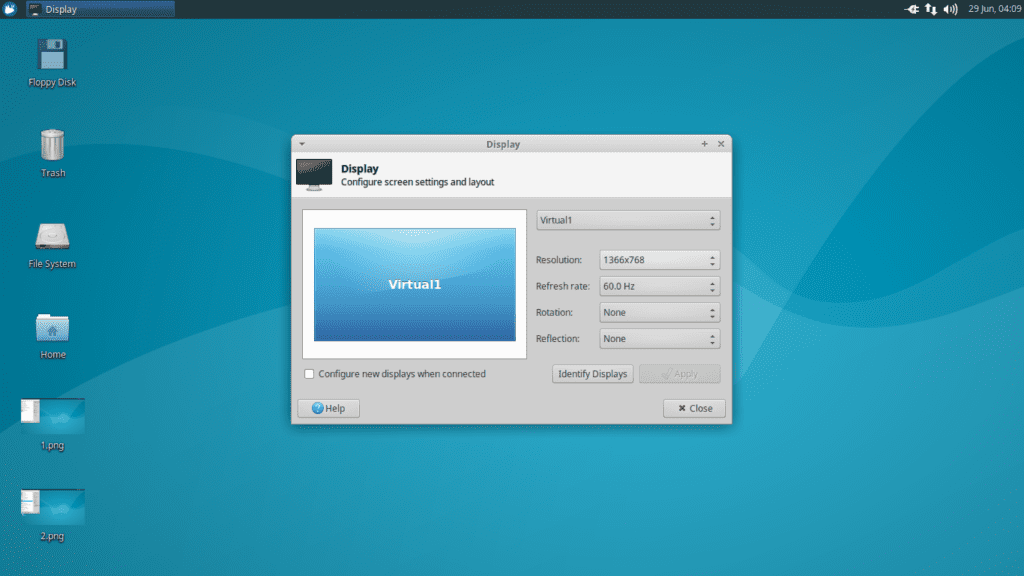
Task: Click the power manager tray icon
Action: click(x=911, y=9)
